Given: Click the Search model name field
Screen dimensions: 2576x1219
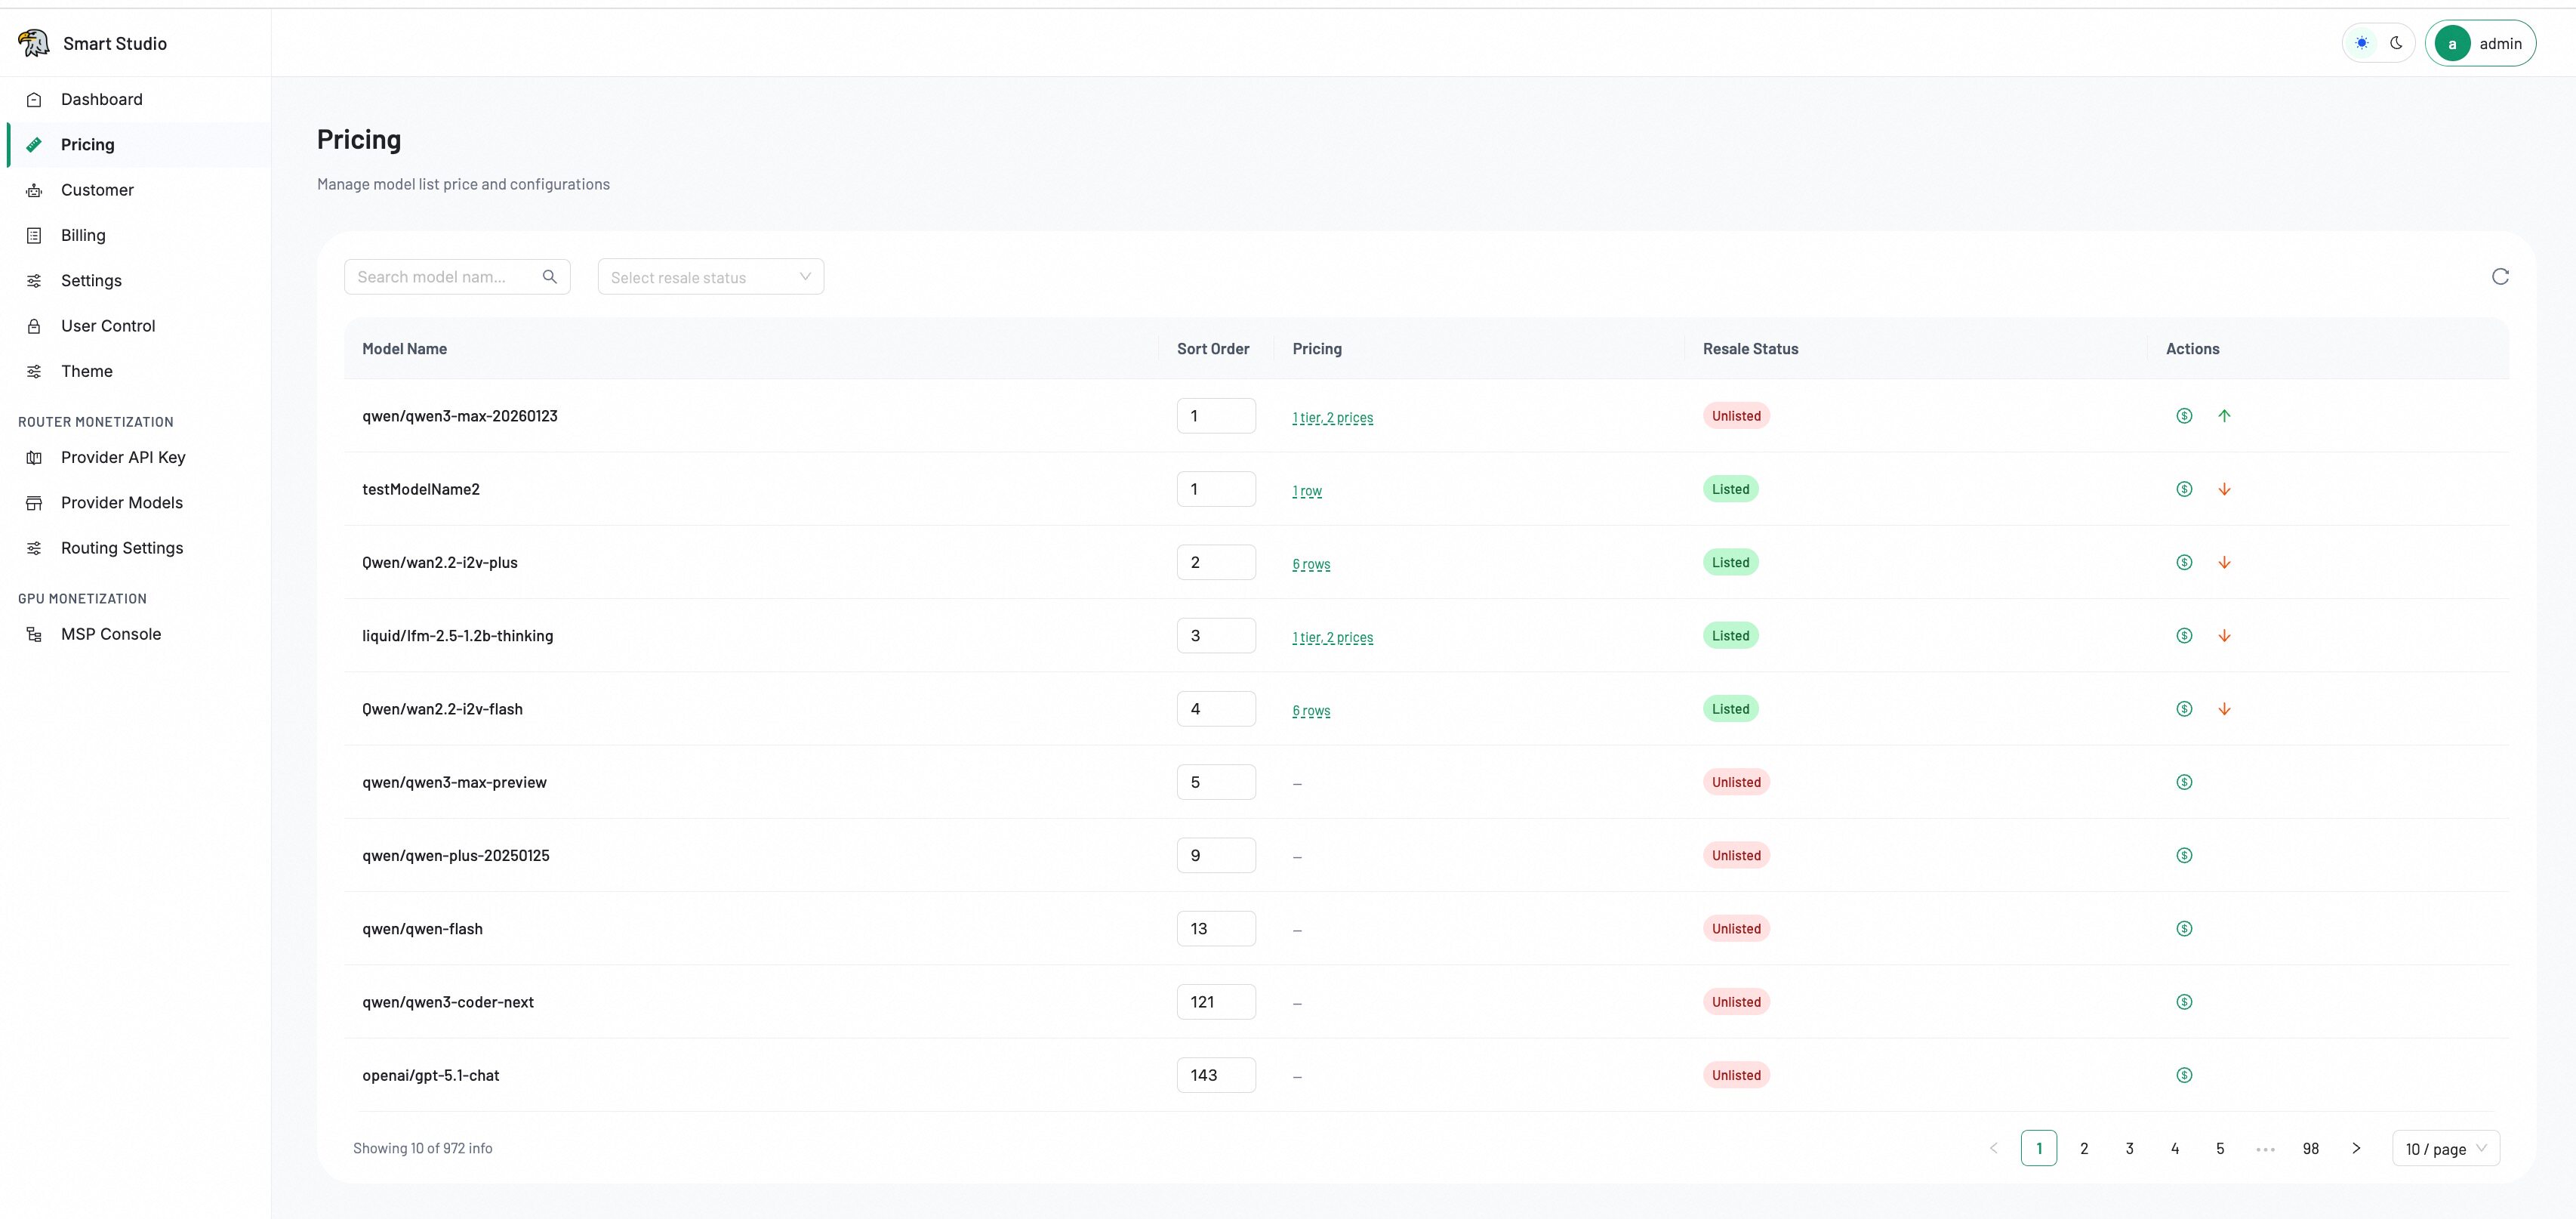Looking at the screenshot, I should [x=457, y=277].
